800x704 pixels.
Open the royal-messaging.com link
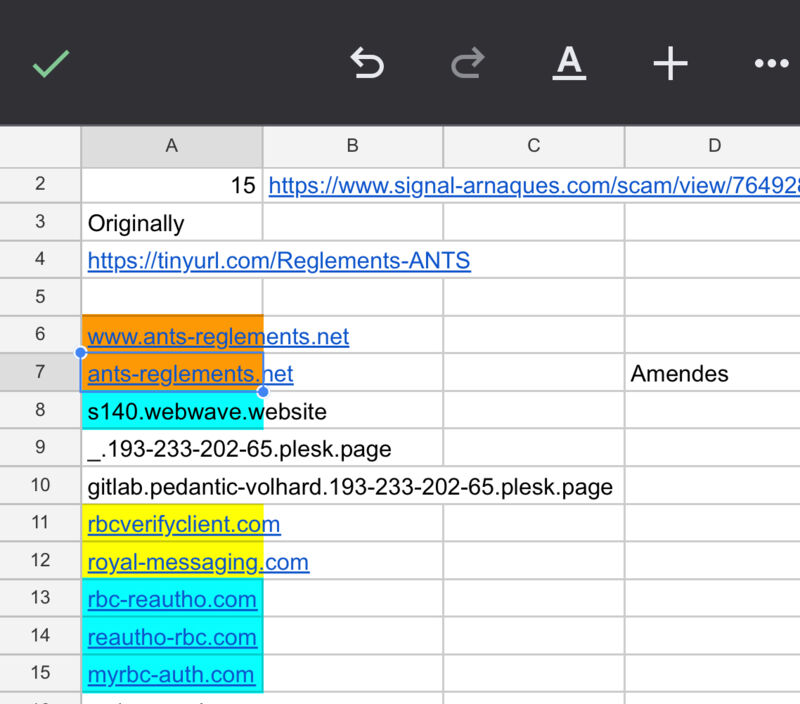click(x=198, y=562)
